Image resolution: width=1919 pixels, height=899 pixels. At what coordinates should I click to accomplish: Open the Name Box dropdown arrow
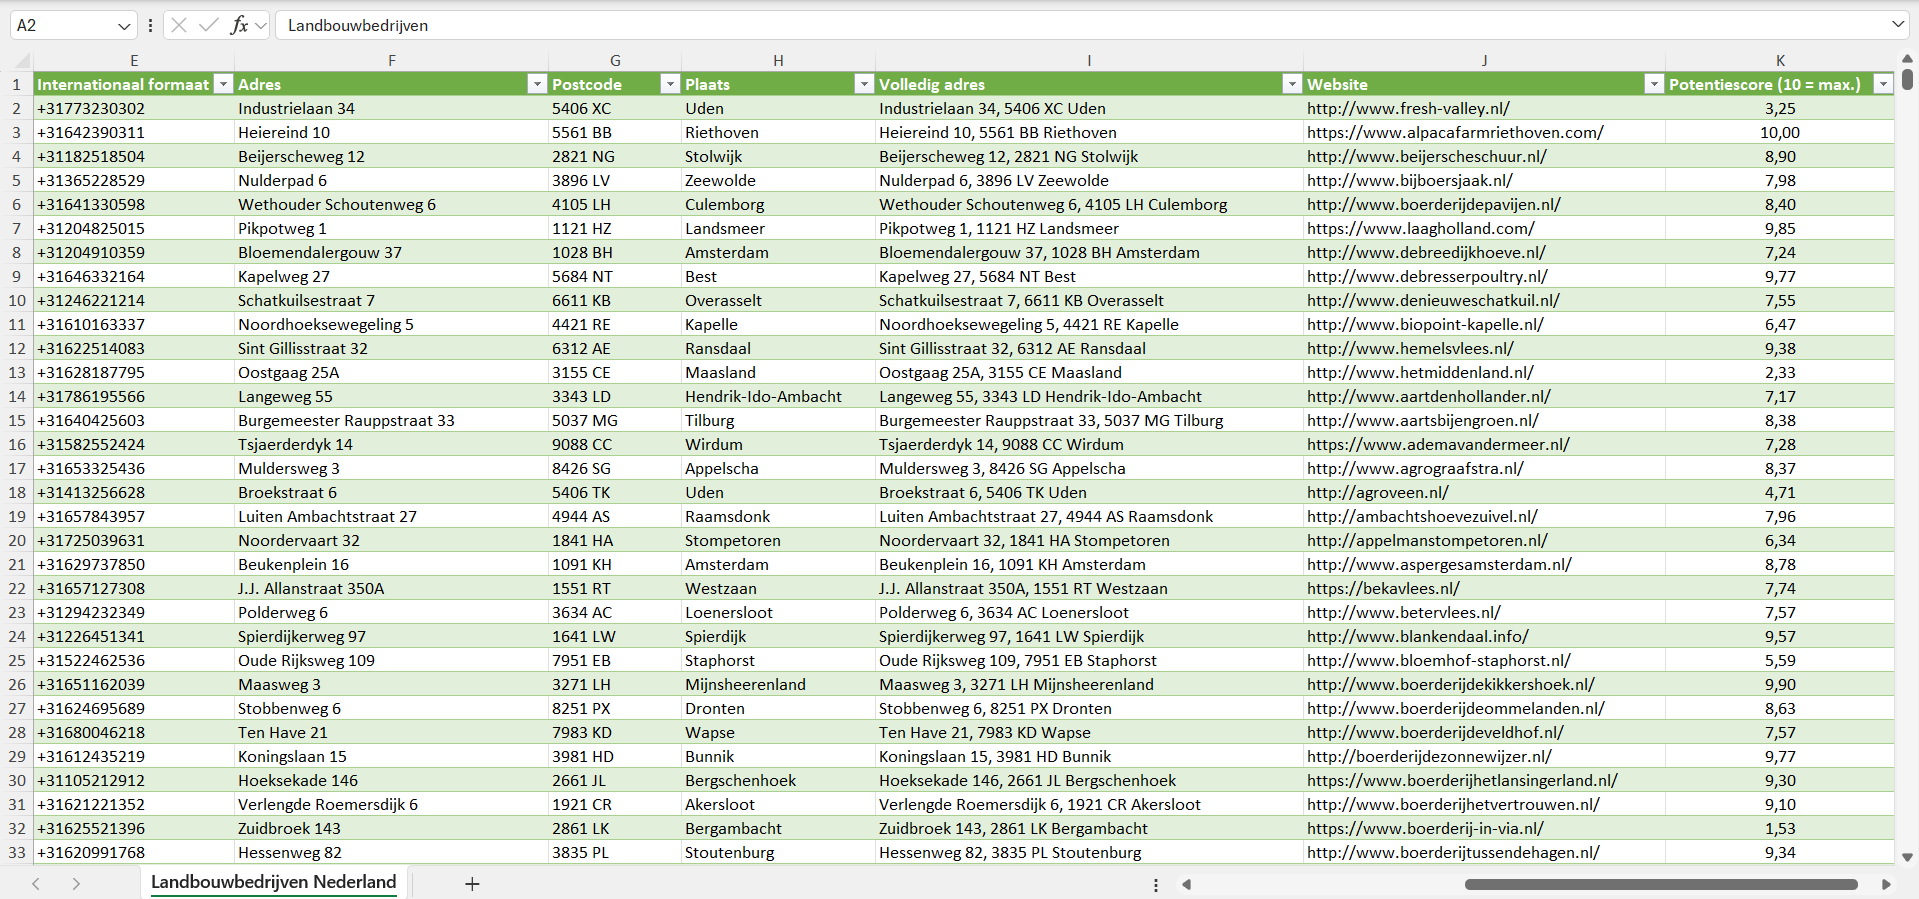[124, 26]
